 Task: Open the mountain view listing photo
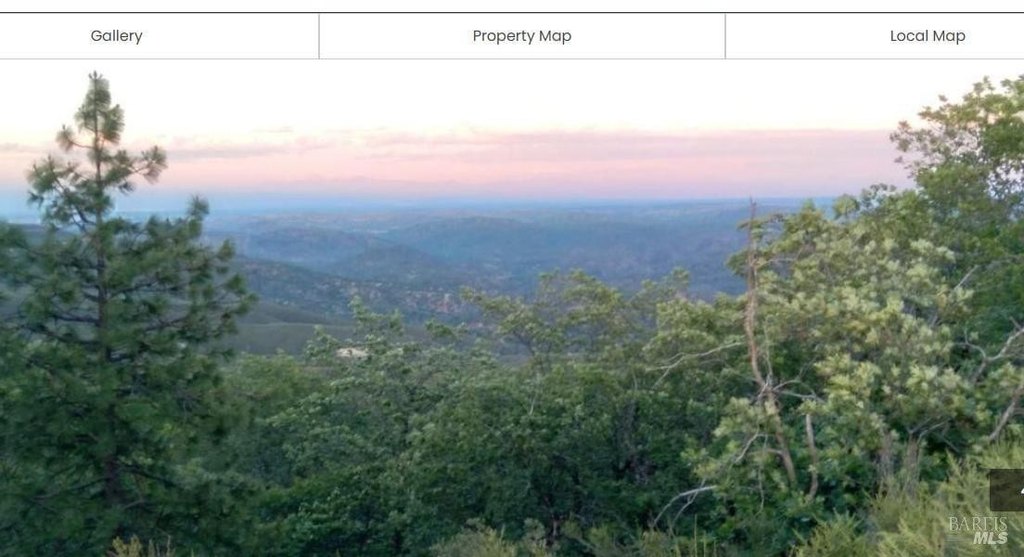point(512,308)
